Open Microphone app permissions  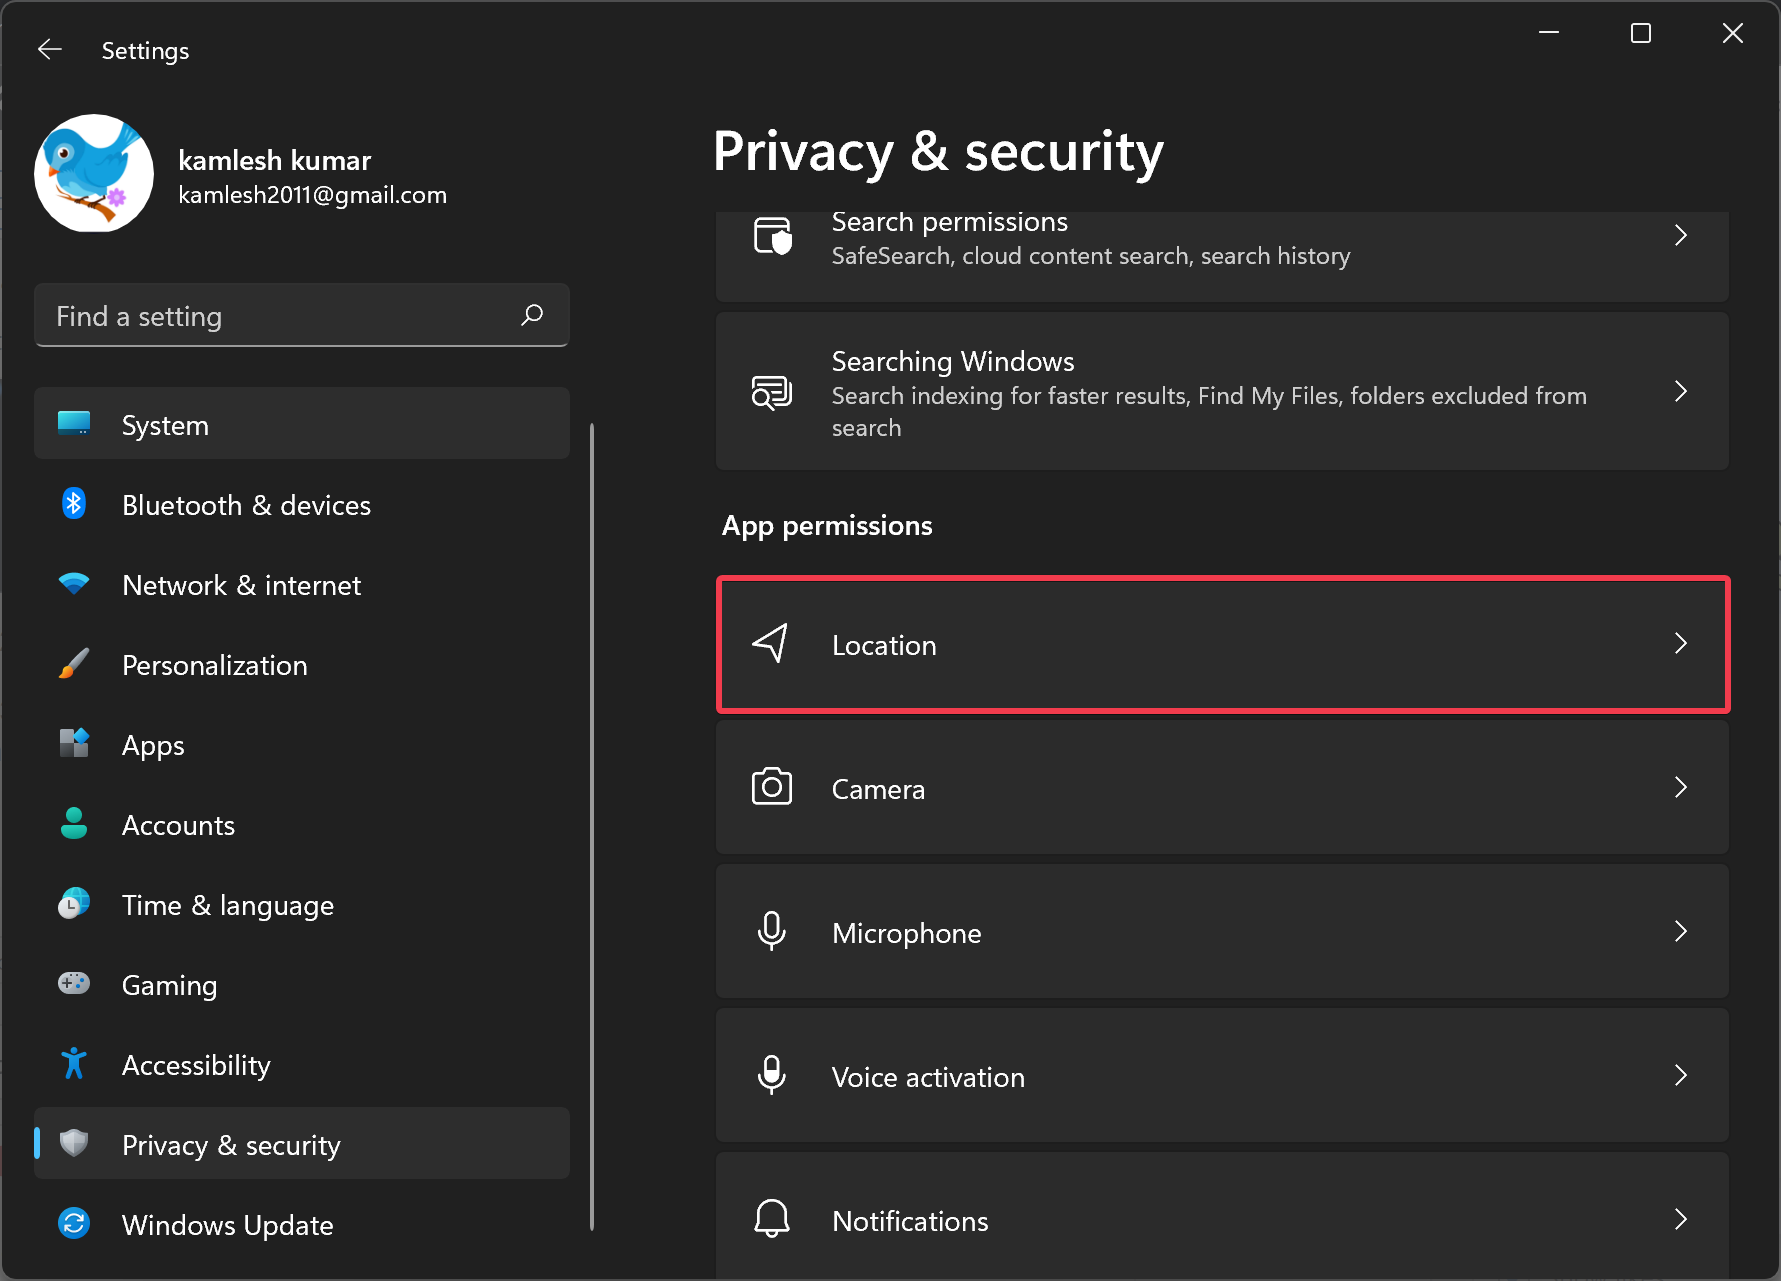point(1222,931)
